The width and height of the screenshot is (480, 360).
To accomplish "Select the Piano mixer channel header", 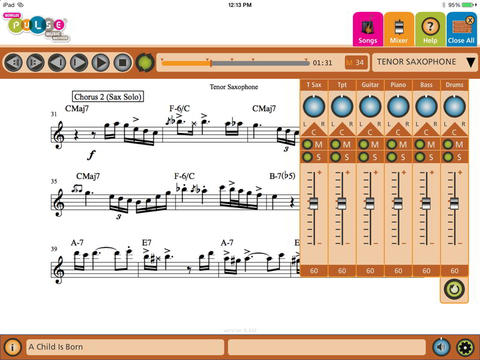I will [398, 85].
